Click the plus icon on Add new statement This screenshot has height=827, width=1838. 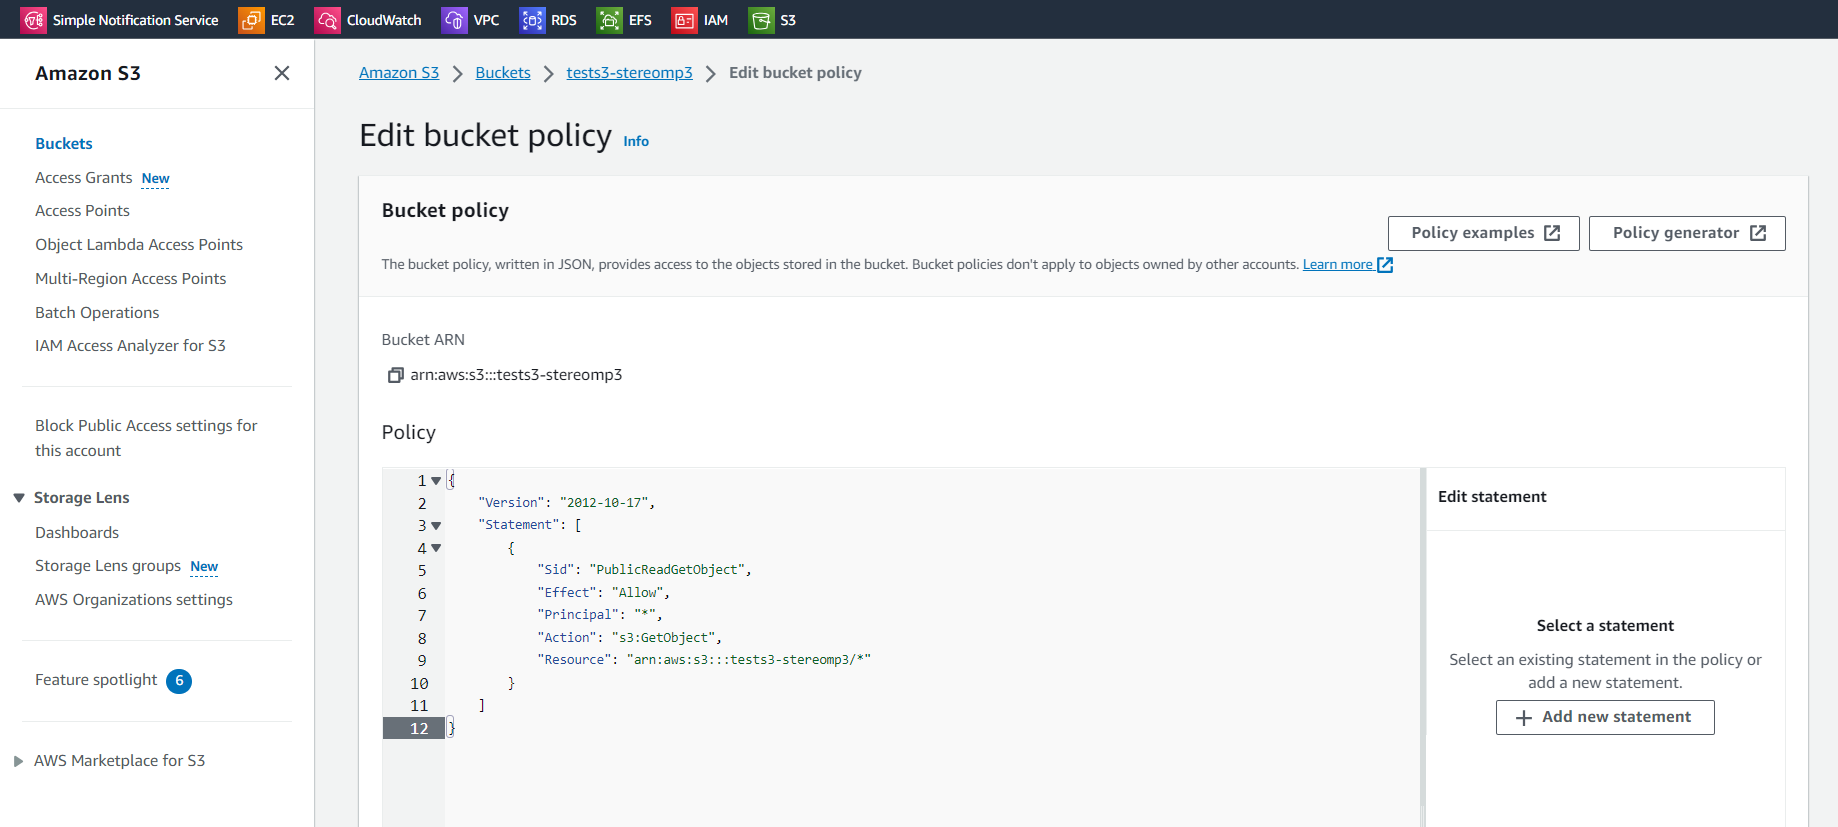1524,718
